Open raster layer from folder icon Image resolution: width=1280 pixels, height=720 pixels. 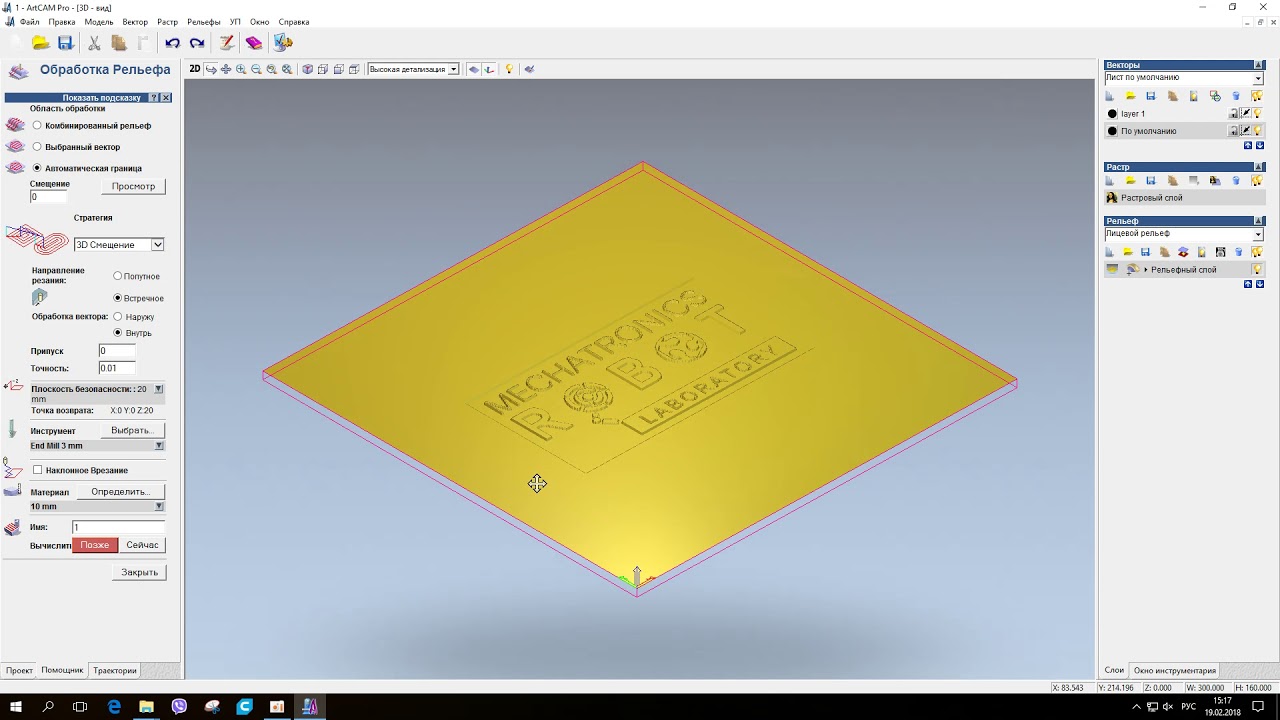(x=1131, y=181)
